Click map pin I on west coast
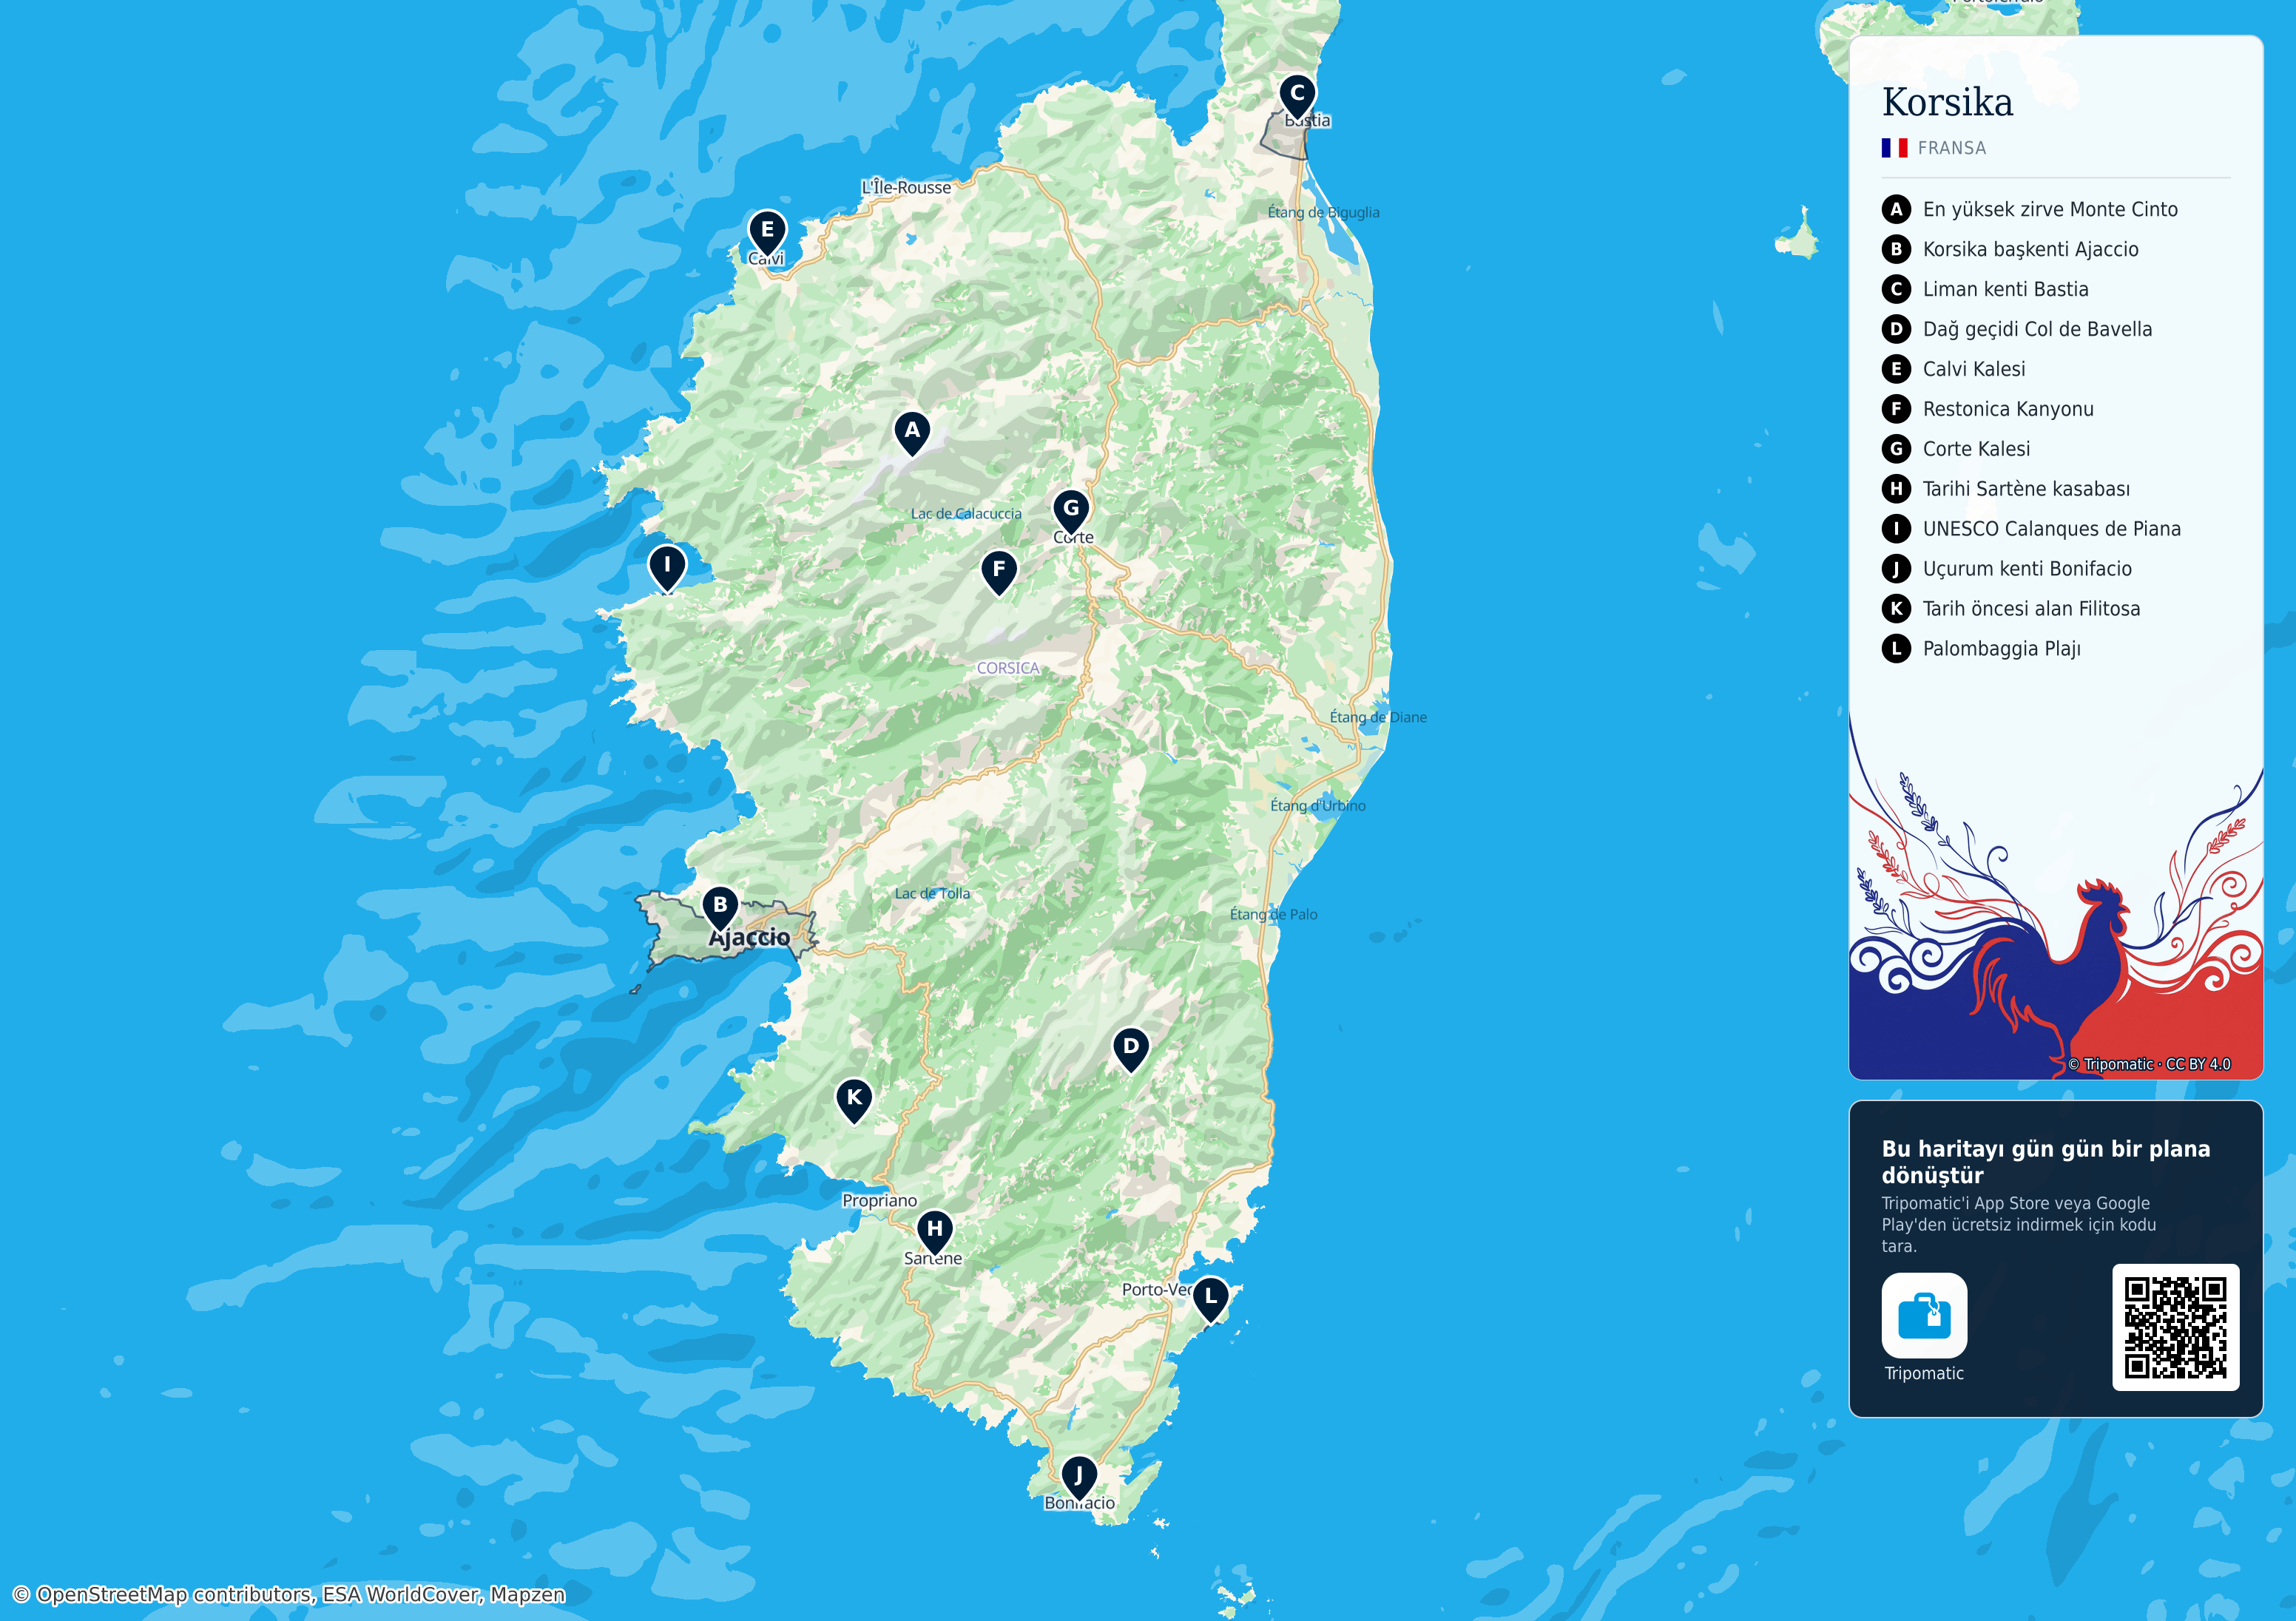The width and height of the screenshot is (2296, 1621). point(667,568)
